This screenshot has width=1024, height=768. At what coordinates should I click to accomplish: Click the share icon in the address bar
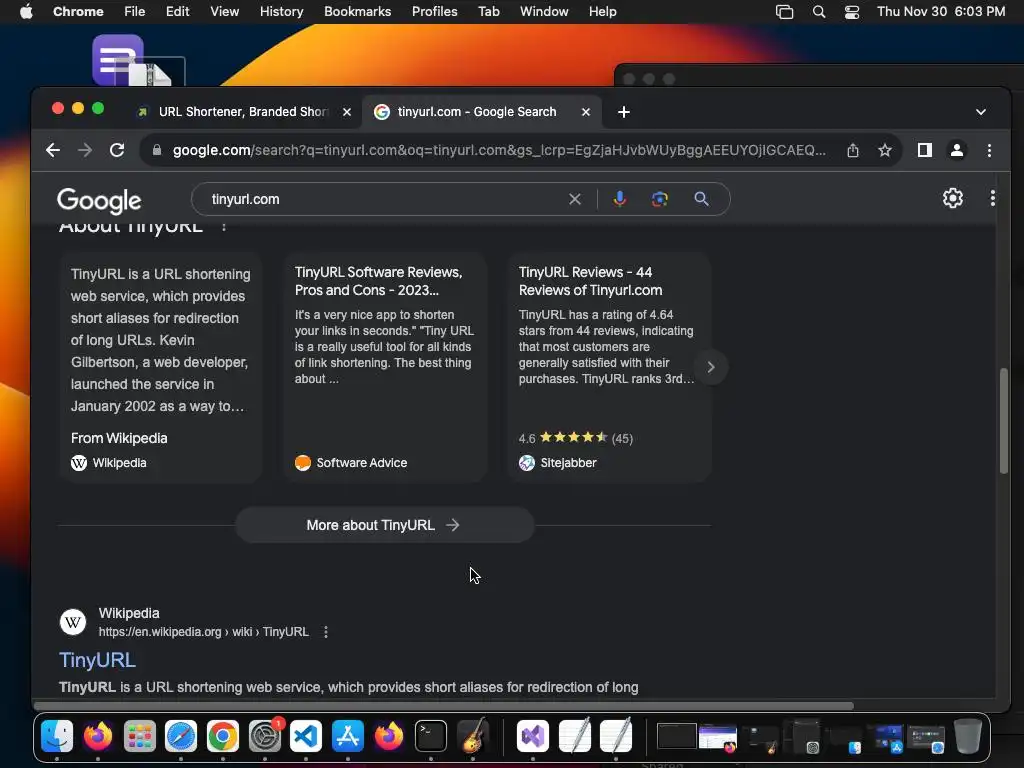853,151
